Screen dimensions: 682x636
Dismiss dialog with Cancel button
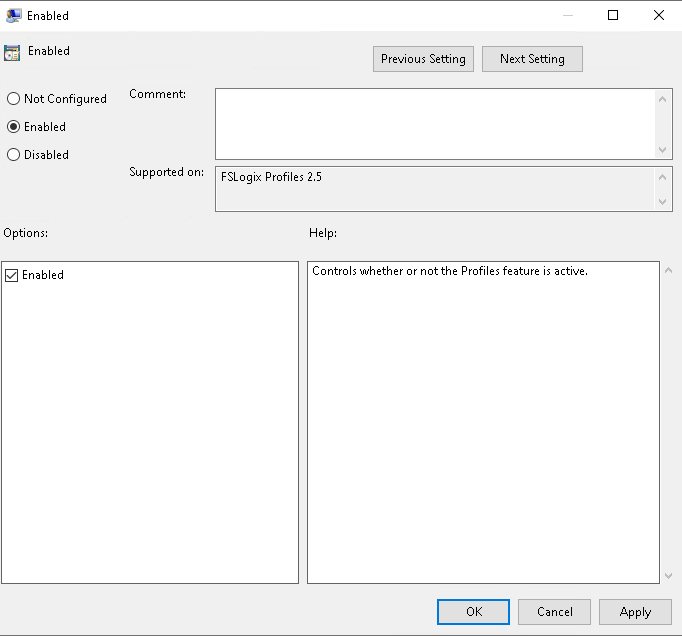point(554,612)
